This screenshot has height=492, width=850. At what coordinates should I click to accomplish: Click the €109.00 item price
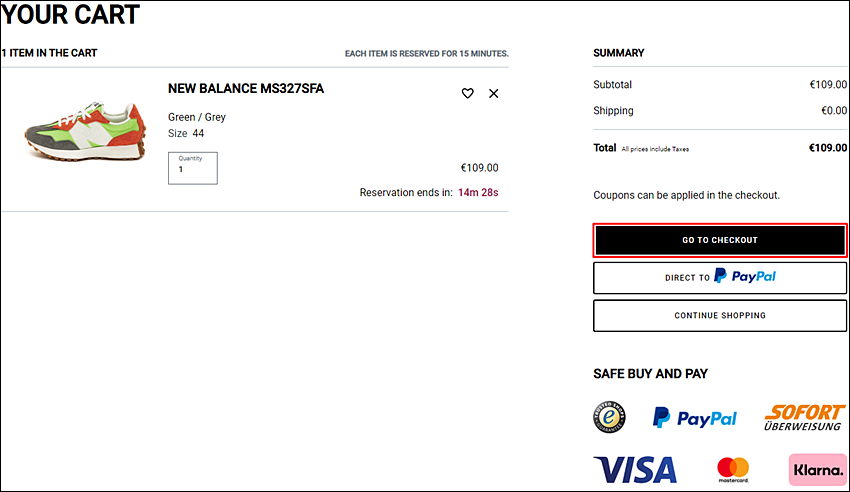(x=479, y=168)
